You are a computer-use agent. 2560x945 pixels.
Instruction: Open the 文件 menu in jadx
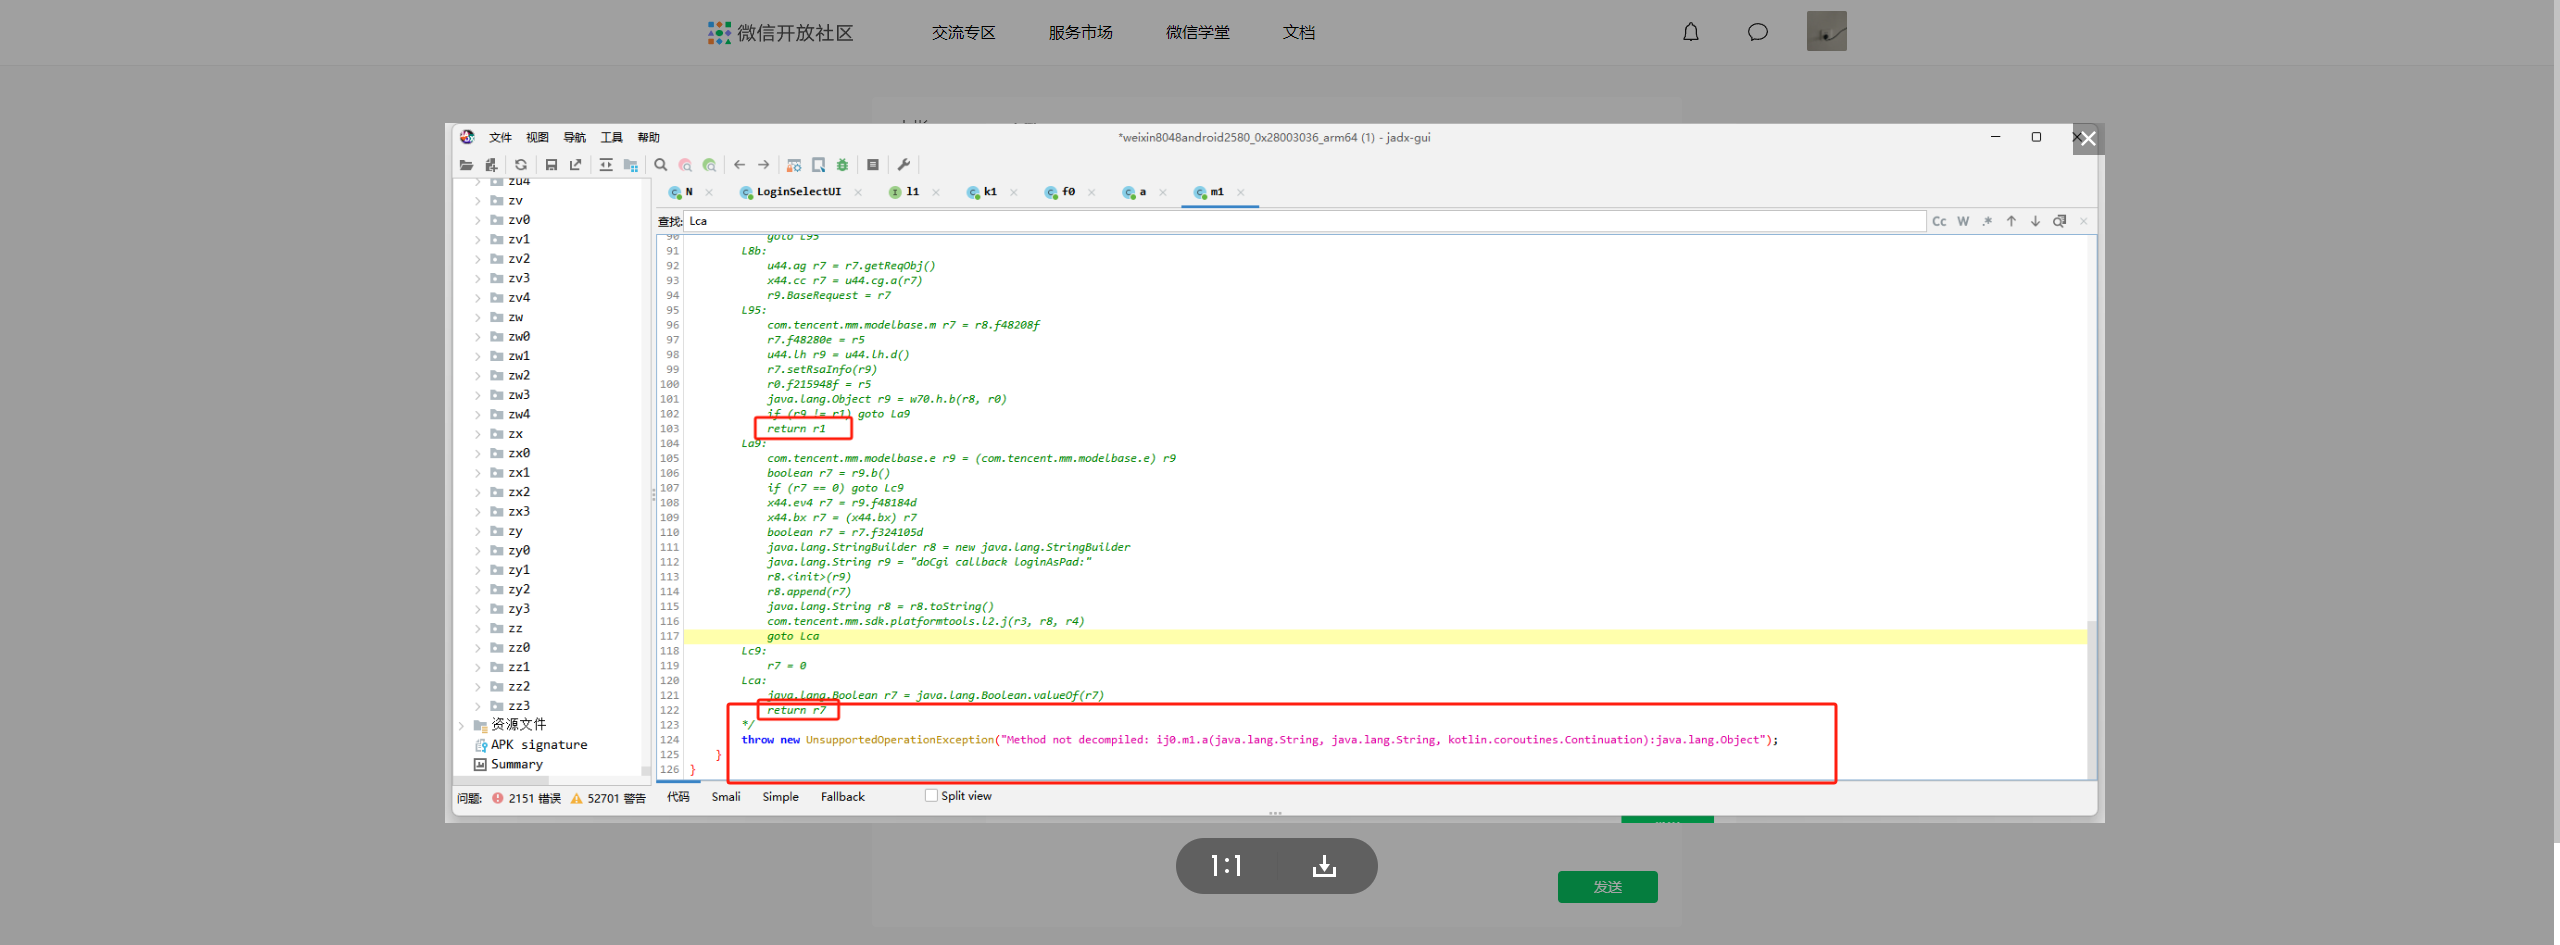click(x=500, y=137)
